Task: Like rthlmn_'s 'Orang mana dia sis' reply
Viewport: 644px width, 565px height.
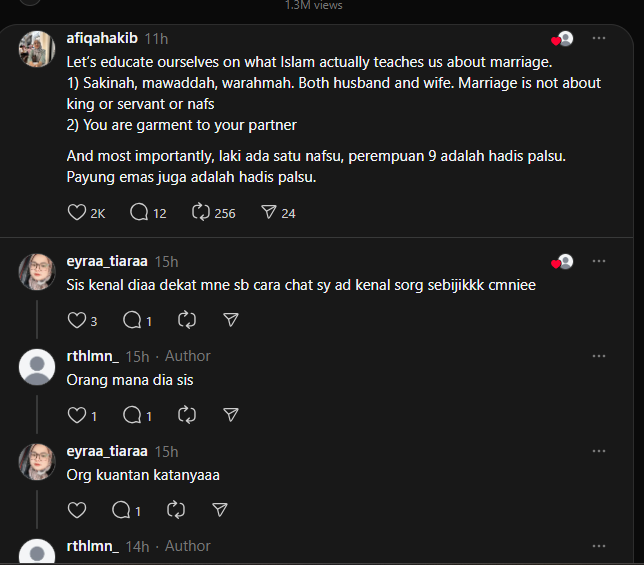Action: 77,414
